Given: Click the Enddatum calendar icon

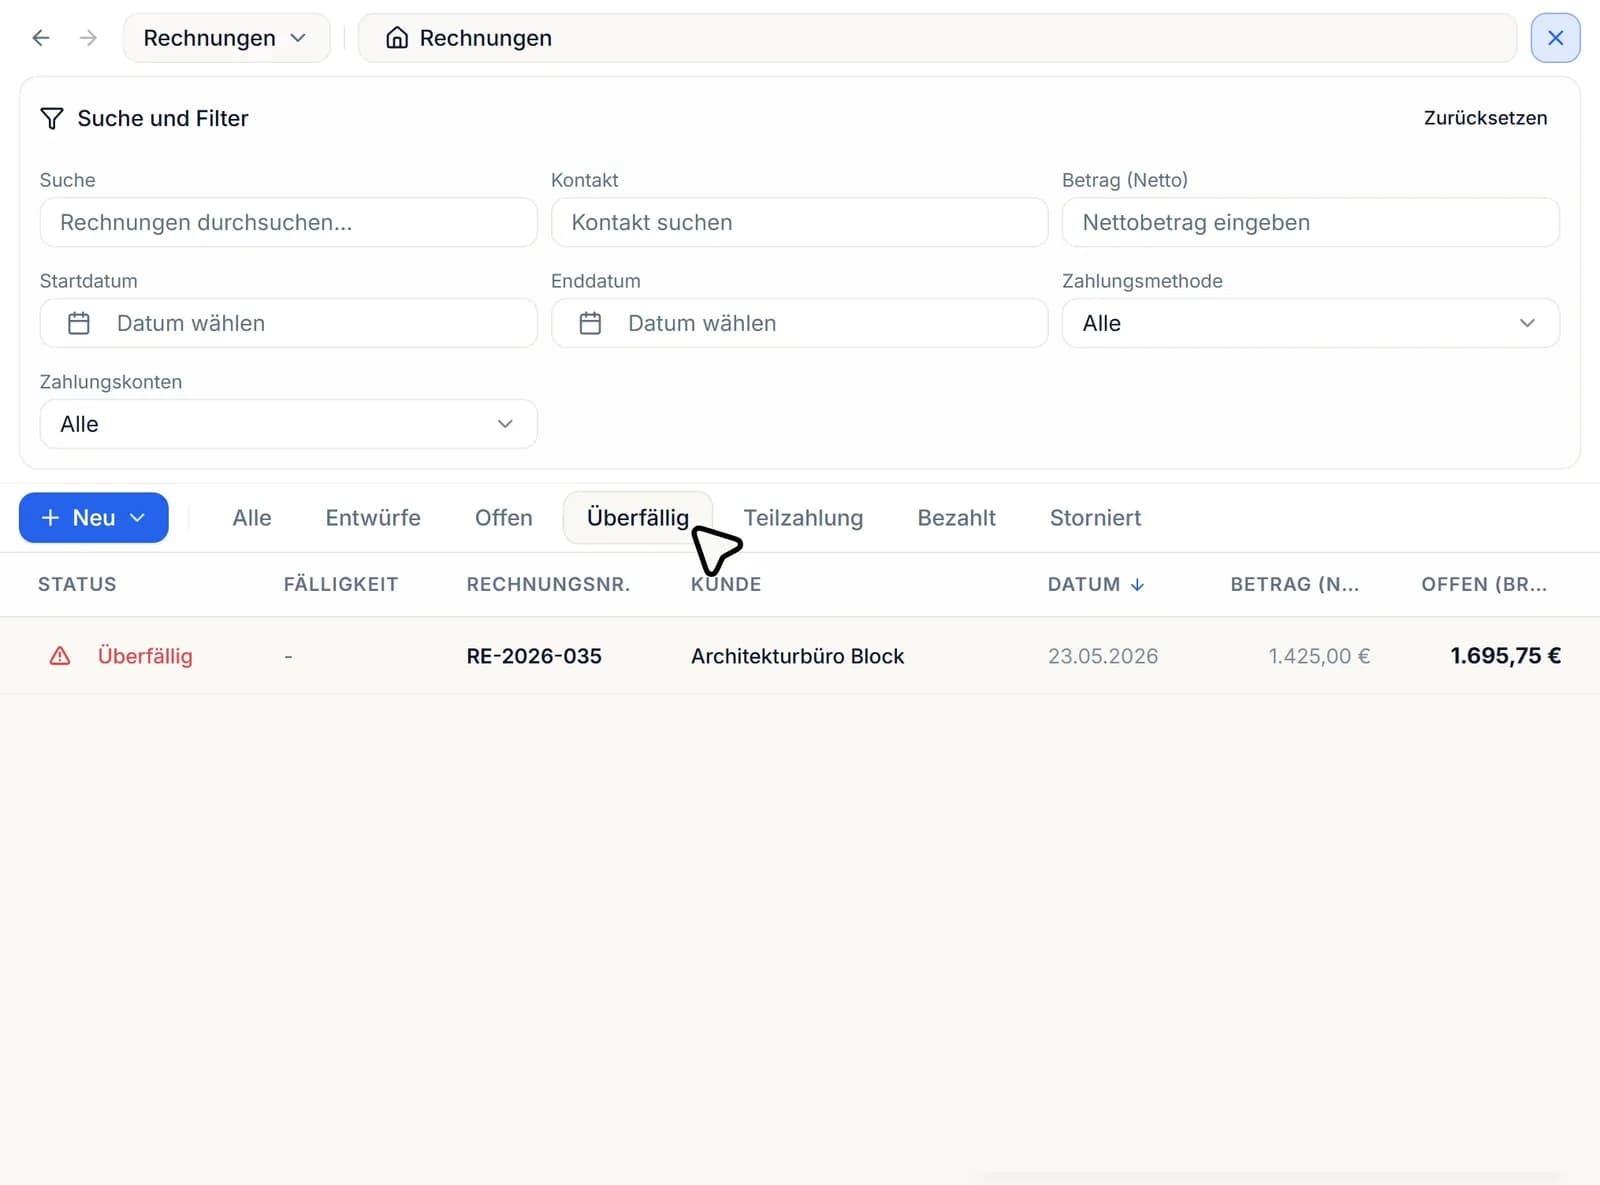Looking at the screenshot, I should 590,323.
